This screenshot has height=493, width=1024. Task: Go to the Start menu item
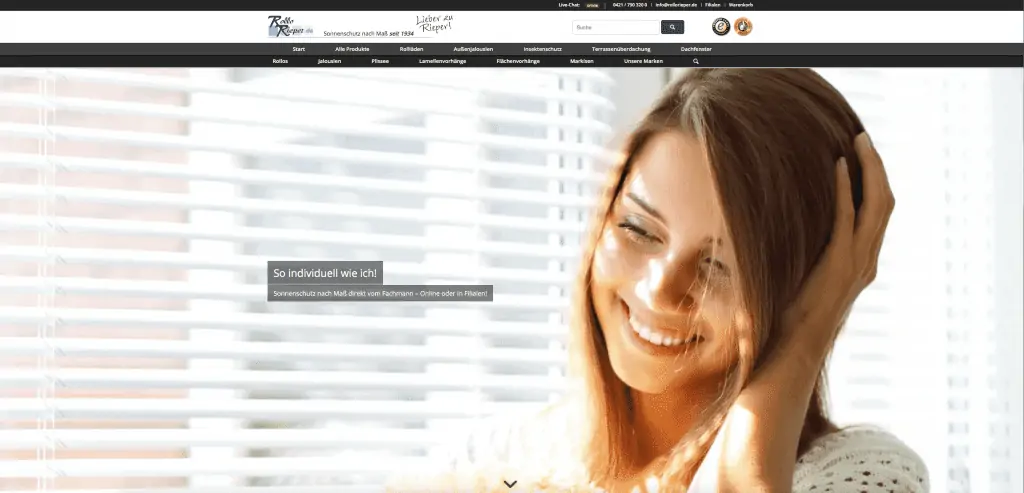pyautogui.click(x=298, y=49)
